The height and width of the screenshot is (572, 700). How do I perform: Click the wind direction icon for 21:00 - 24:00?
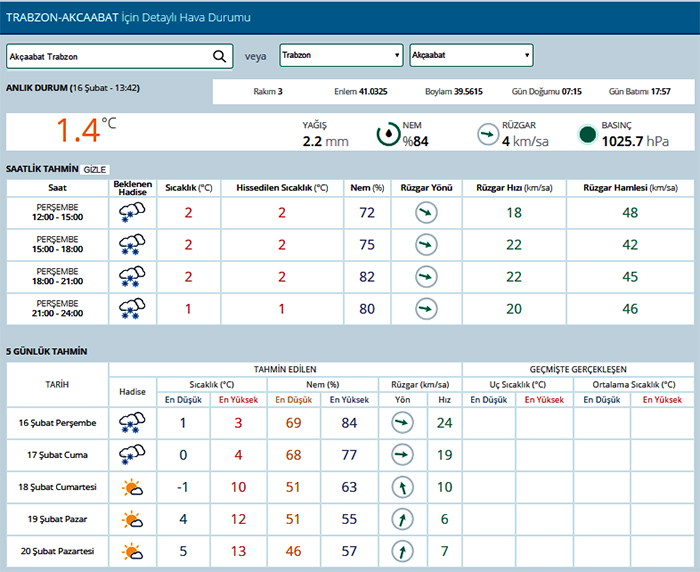tap(427, 309)
